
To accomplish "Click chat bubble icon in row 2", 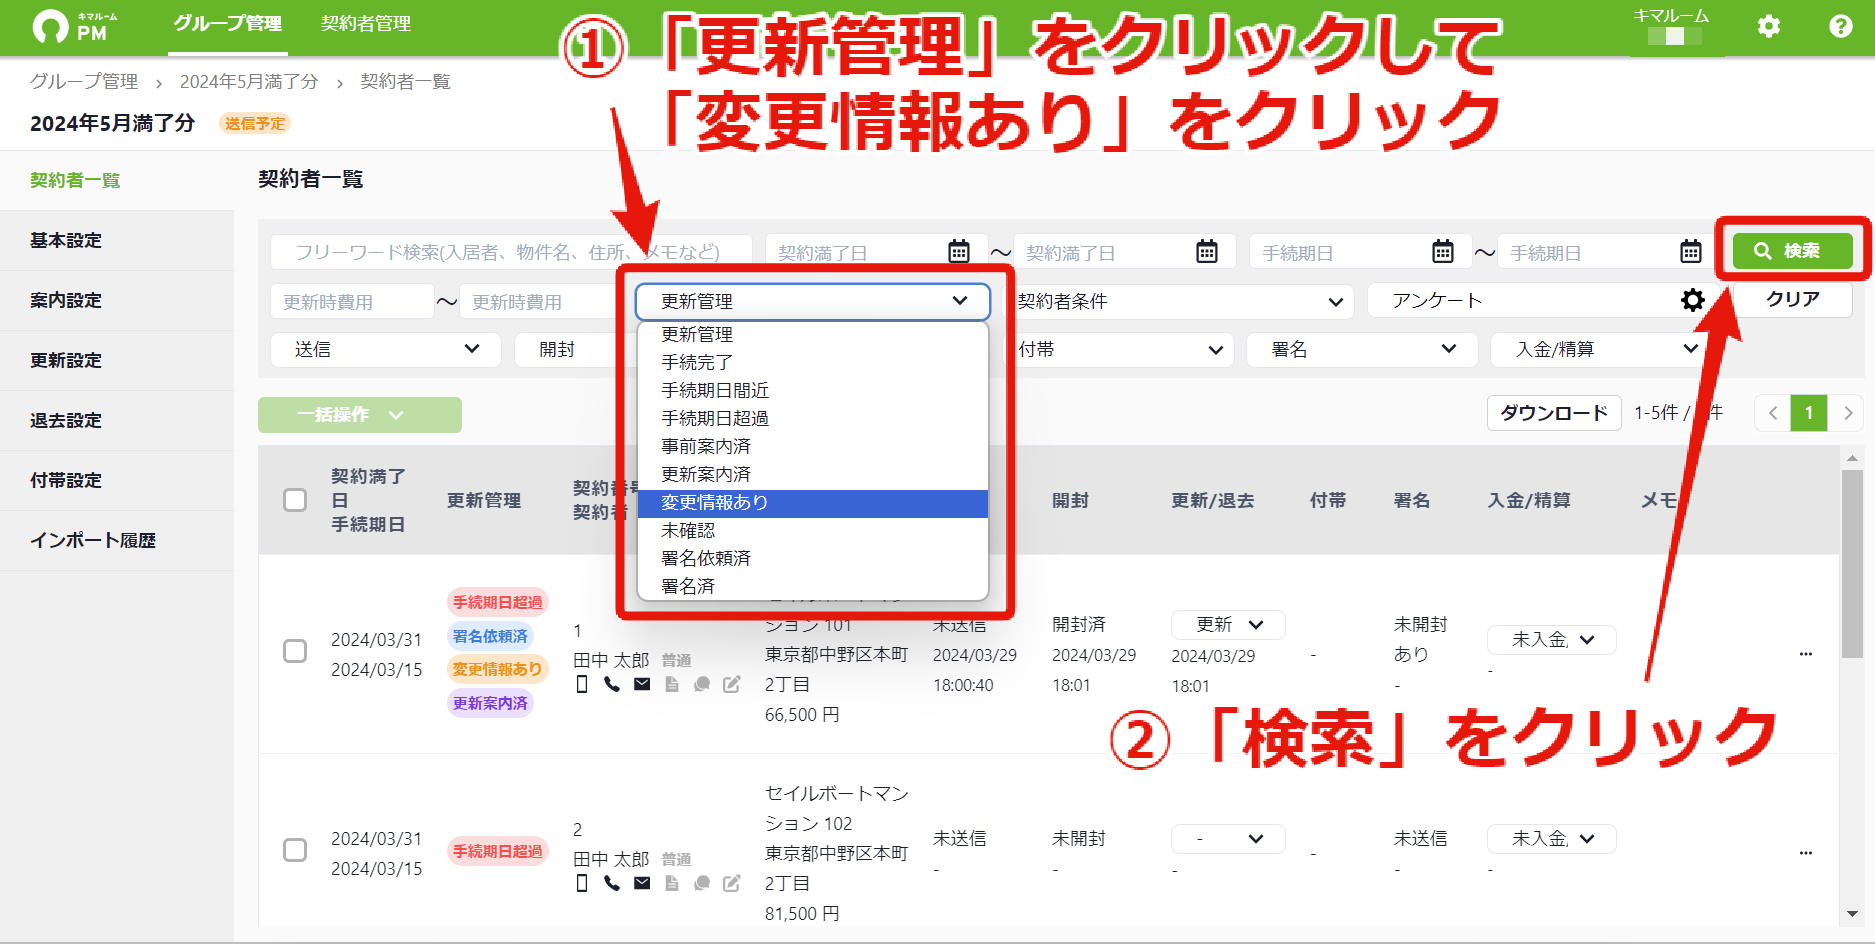I will click(702, 884).
